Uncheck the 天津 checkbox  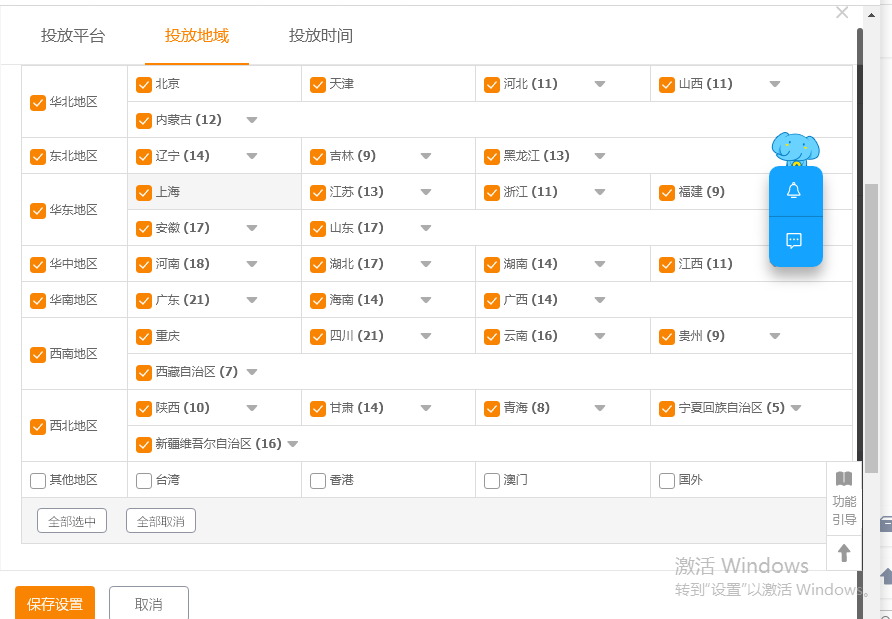317,85
